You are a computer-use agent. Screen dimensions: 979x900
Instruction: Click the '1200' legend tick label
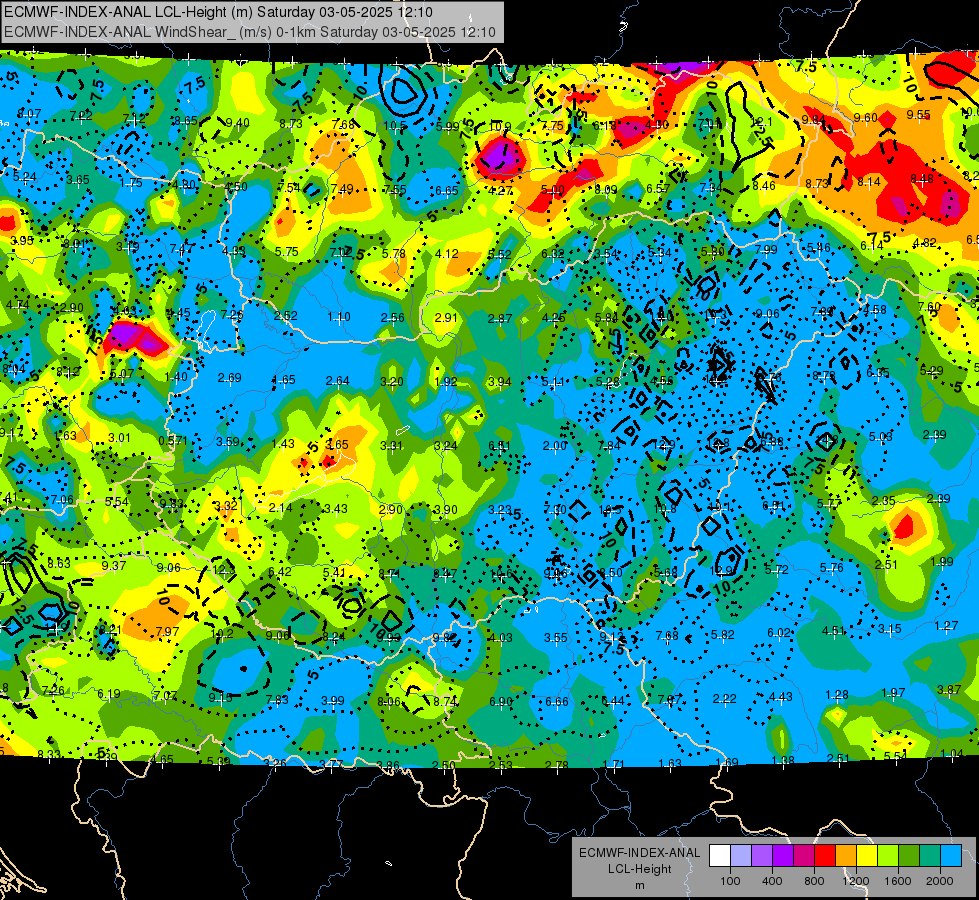click(x=855, y=881)
